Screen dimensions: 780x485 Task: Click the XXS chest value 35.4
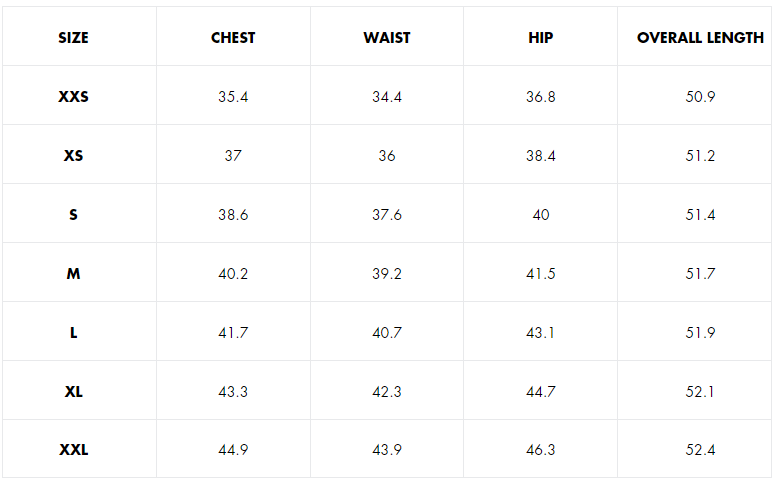pyautogui.click(x=233, y=97)
